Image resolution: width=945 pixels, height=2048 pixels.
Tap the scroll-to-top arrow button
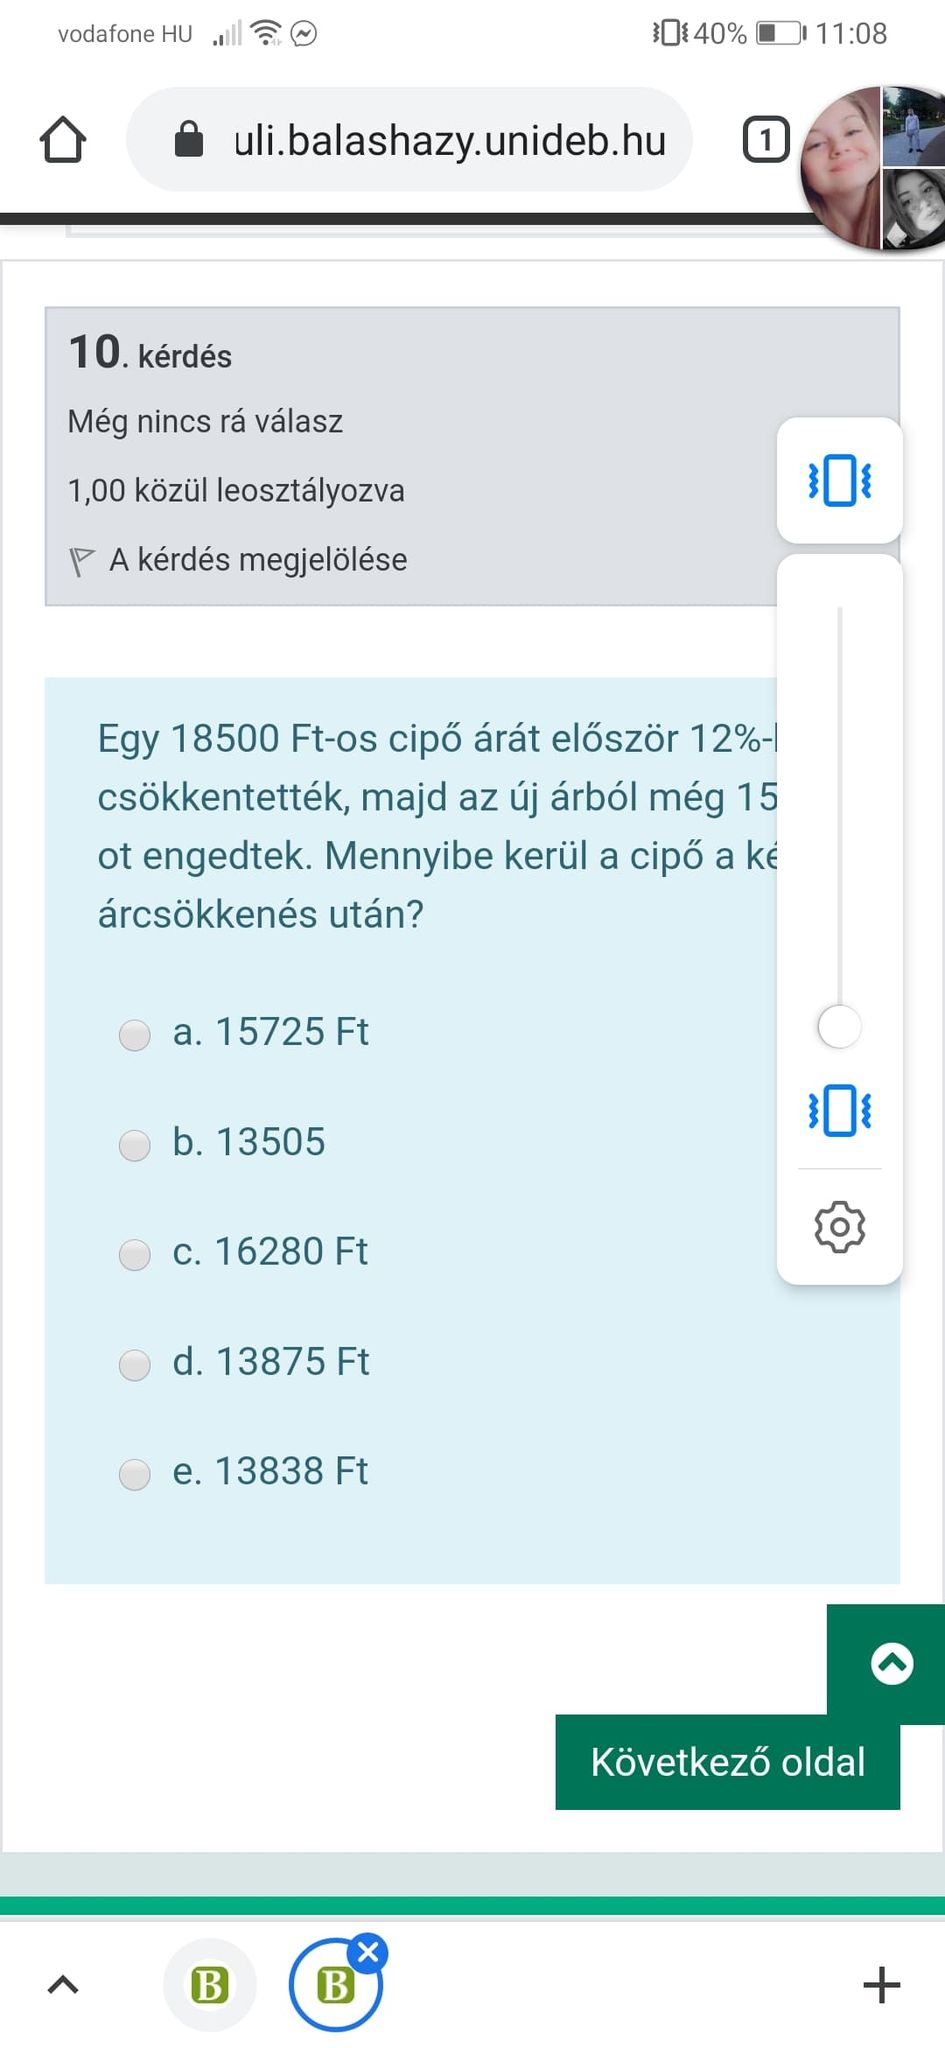pyautogui.click(x=892, y=1663)
